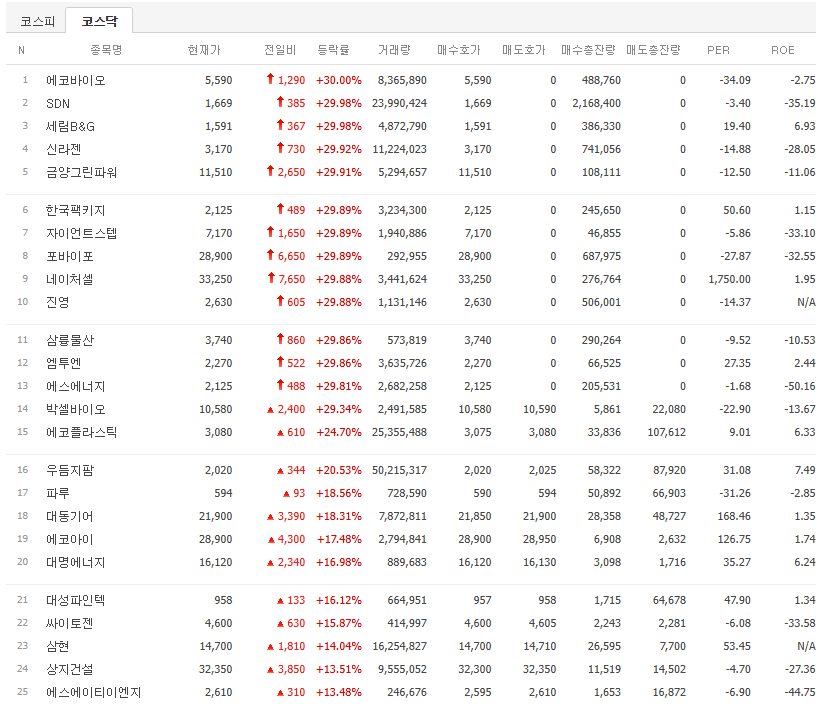Select the 에스에이티아이엔지 stock name
This screenshot has width=835, height=709.
click(94, 692)
